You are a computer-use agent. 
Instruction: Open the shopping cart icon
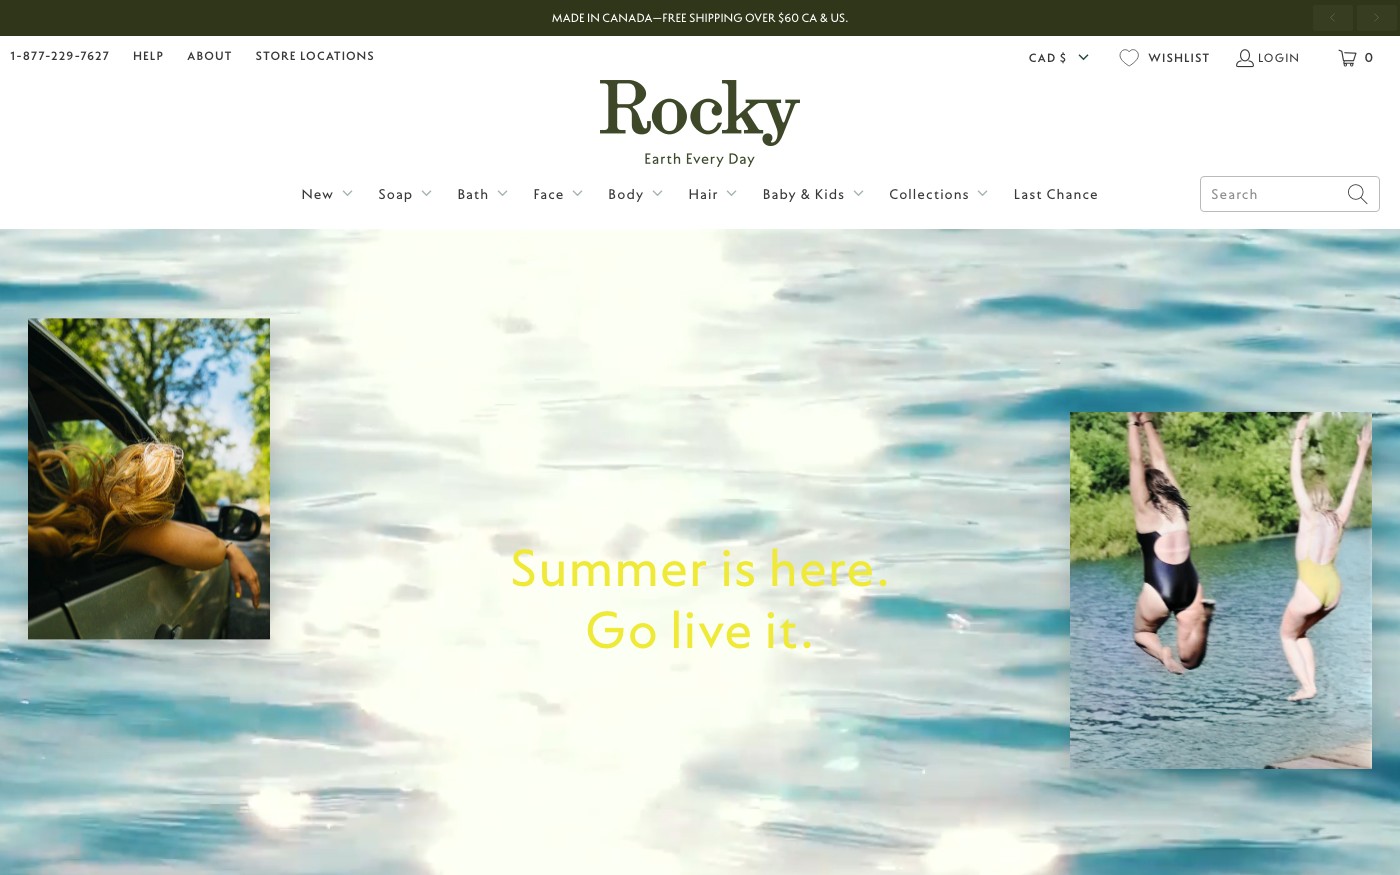(x=1347, y=58)
